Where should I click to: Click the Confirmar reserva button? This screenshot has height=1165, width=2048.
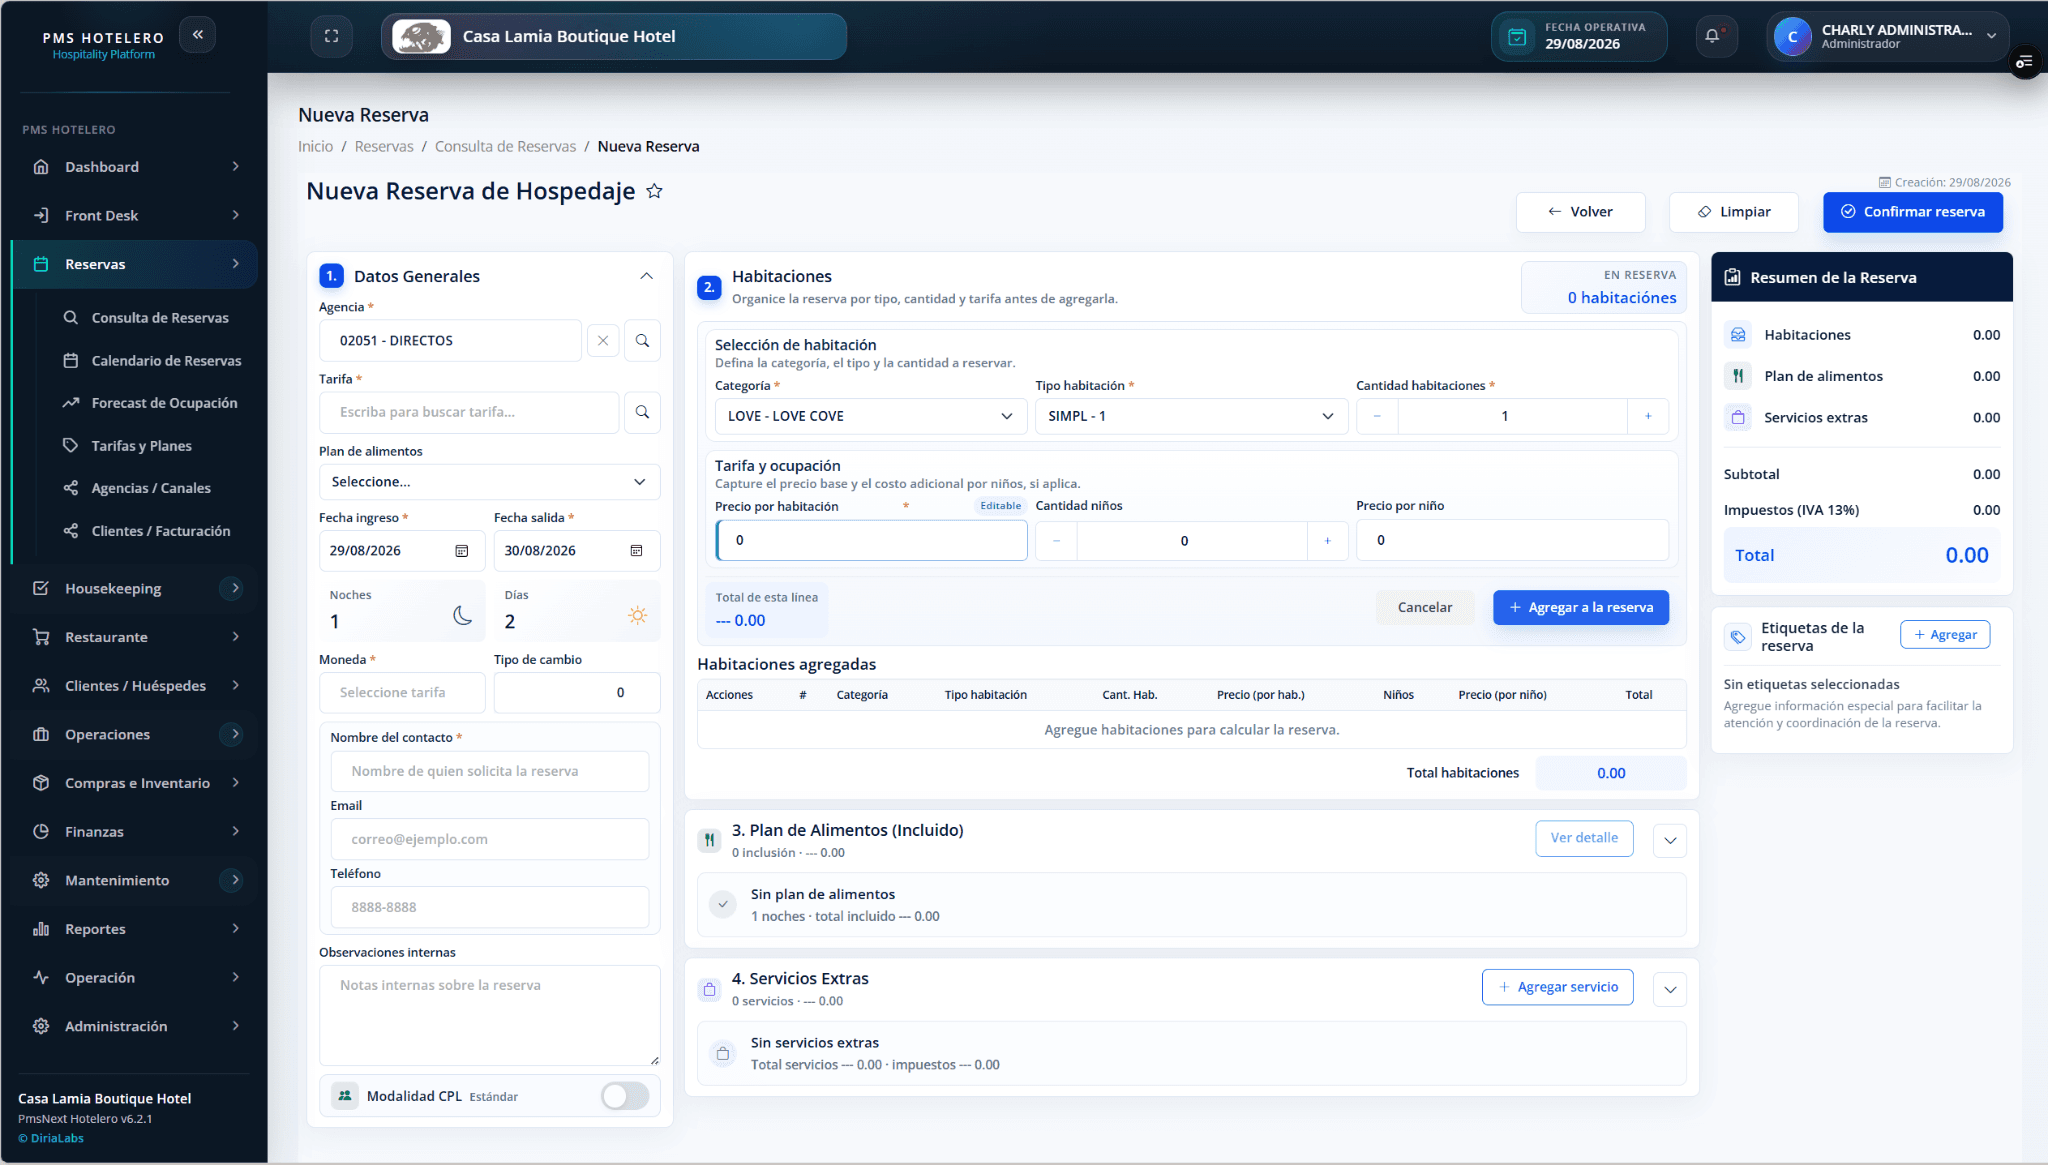(1912, 212)
